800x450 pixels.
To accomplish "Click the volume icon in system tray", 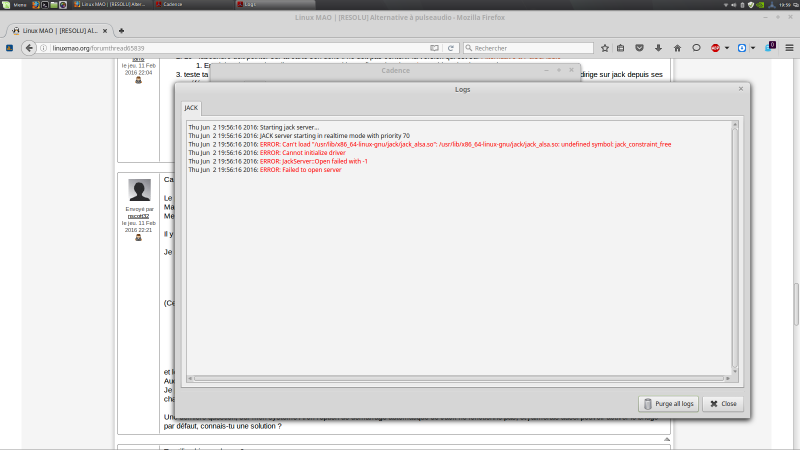I will pos(734,5).
